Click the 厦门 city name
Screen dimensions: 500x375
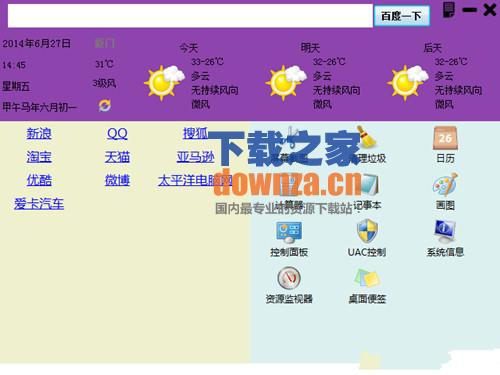pyautogui.click(x=105, y=43)
